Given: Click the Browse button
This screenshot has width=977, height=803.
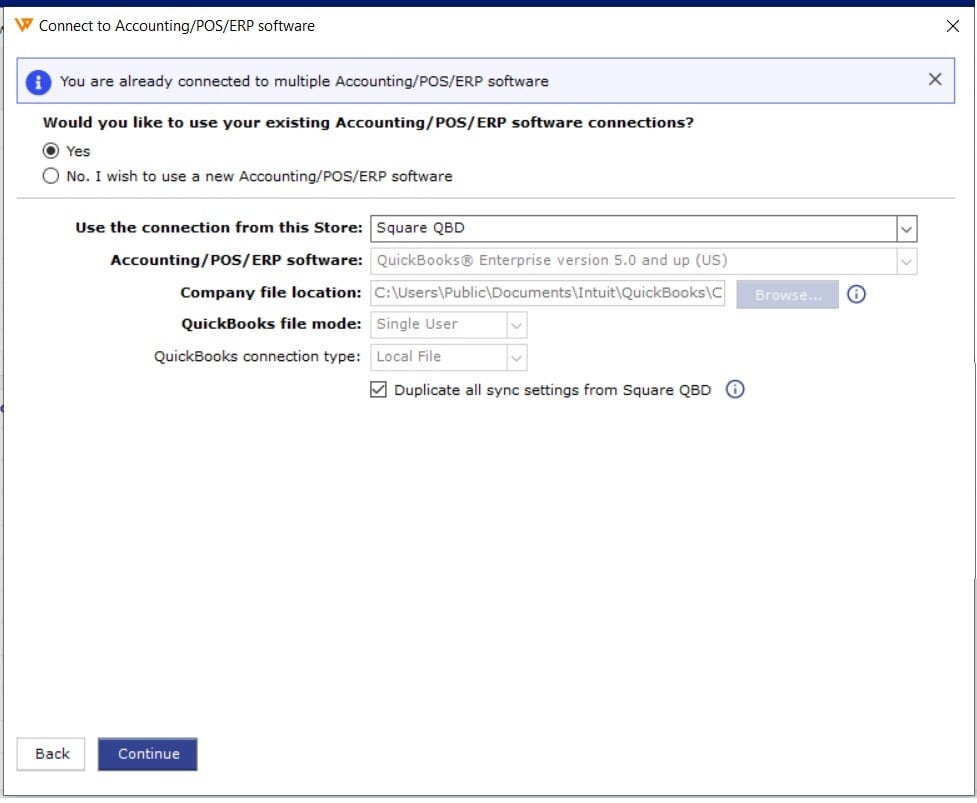Looking at the screenshot, I should pyautogui.click(x=787, y=294).
